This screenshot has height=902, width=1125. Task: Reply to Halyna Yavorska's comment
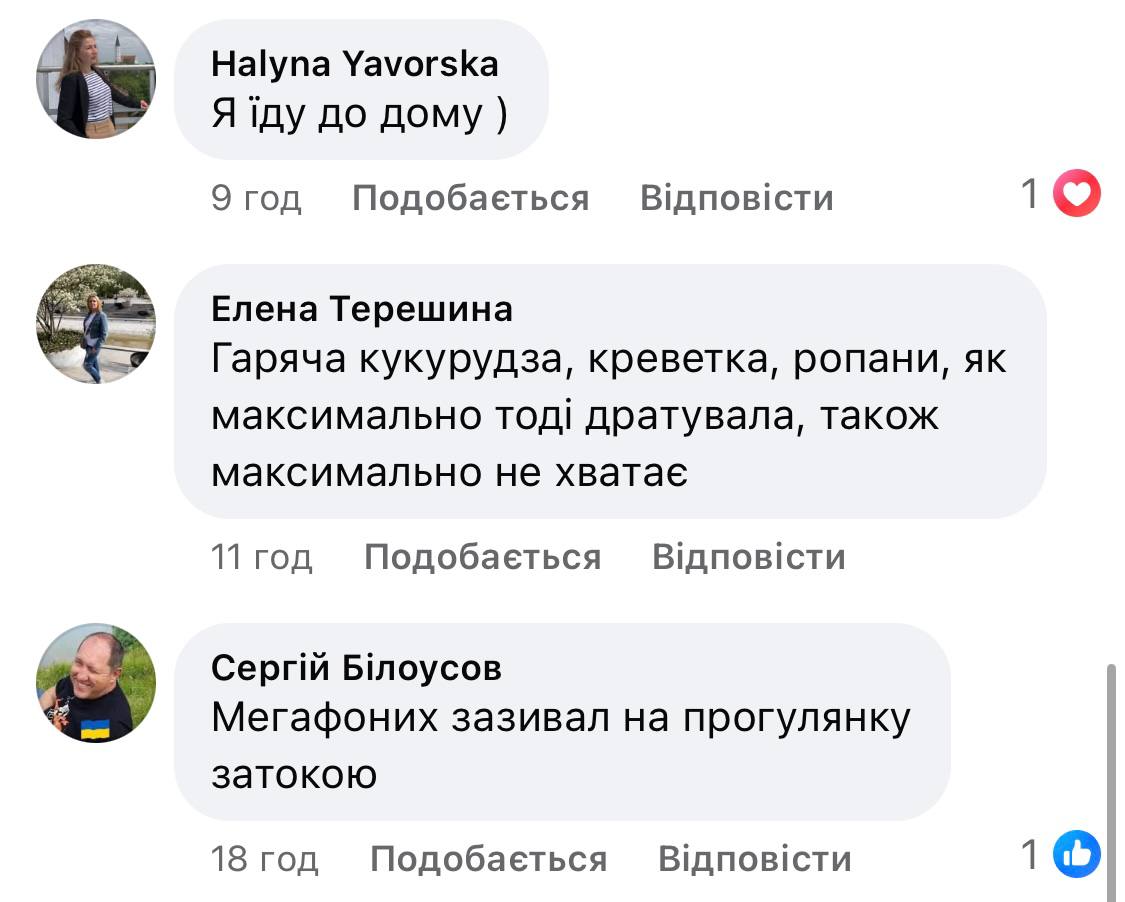(x=736, y=198)
